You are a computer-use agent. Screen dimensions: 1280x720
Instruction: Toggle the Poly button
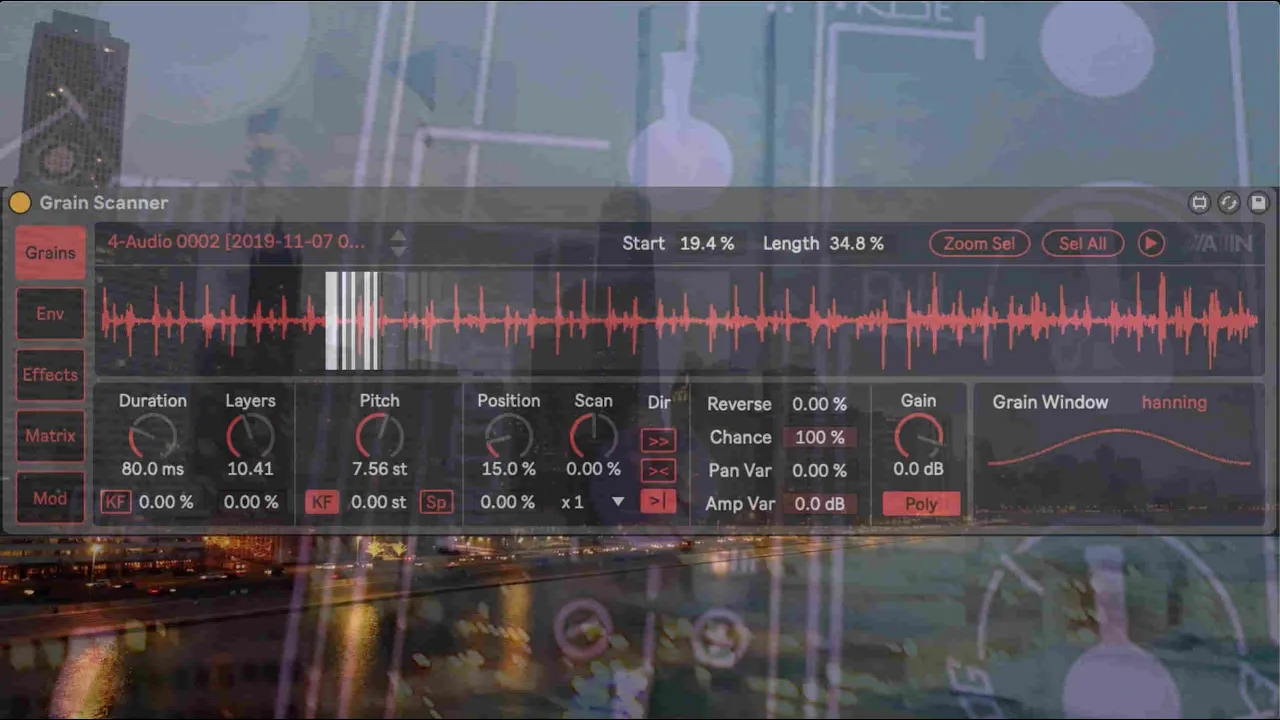pos(921,504)
